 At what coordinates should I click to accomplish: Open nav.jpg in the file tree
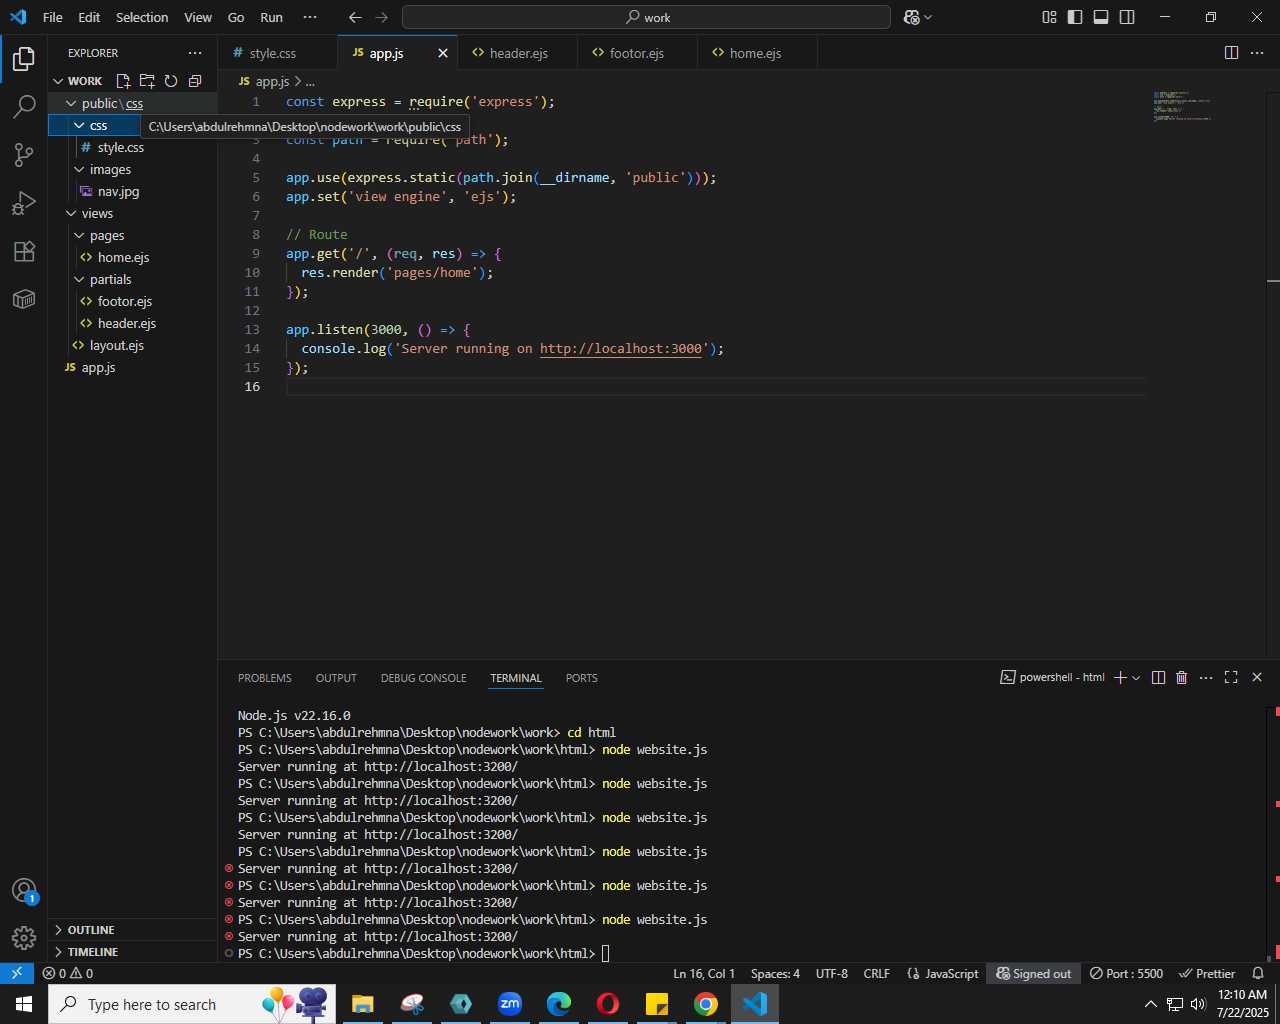point(132,191)
